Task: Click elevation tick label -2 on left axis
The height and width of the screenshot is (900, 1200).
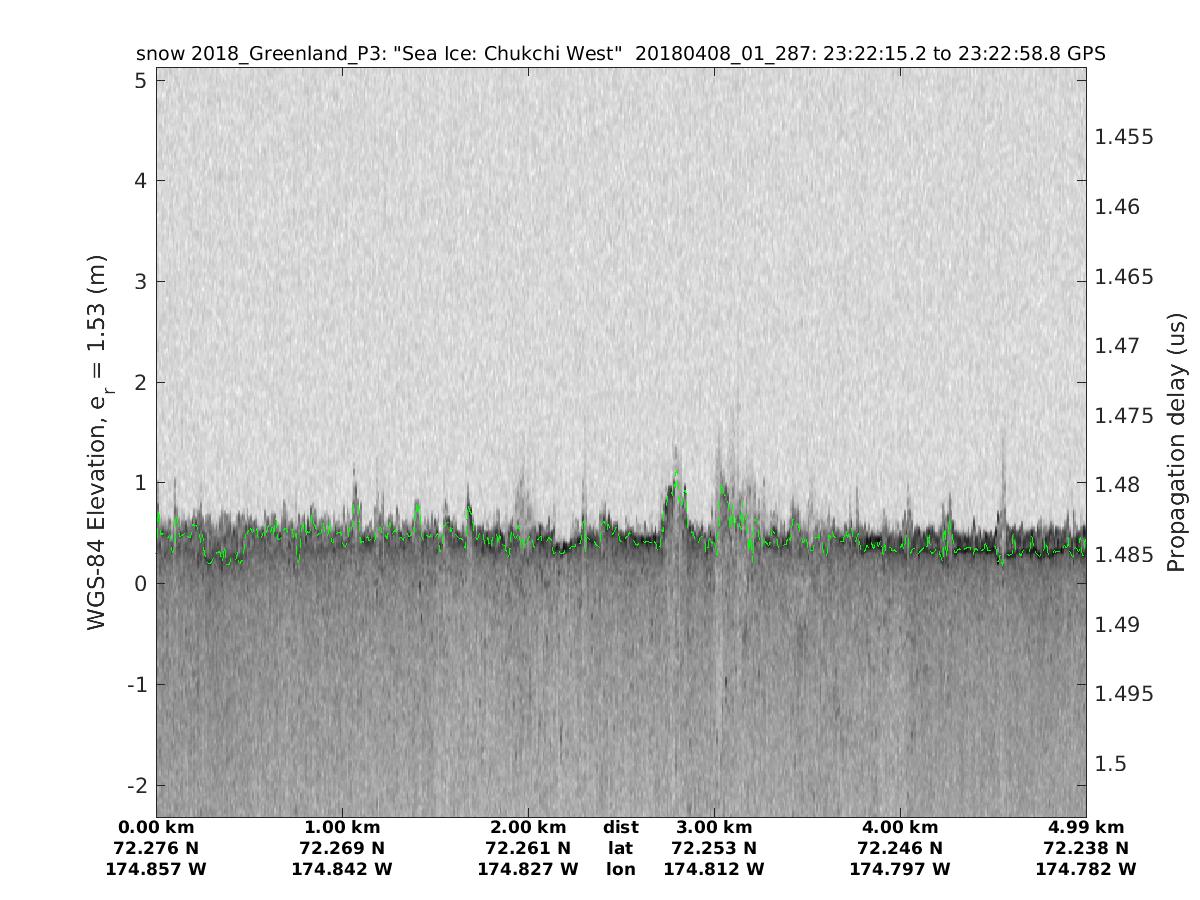Action: (x=137, y=784)
